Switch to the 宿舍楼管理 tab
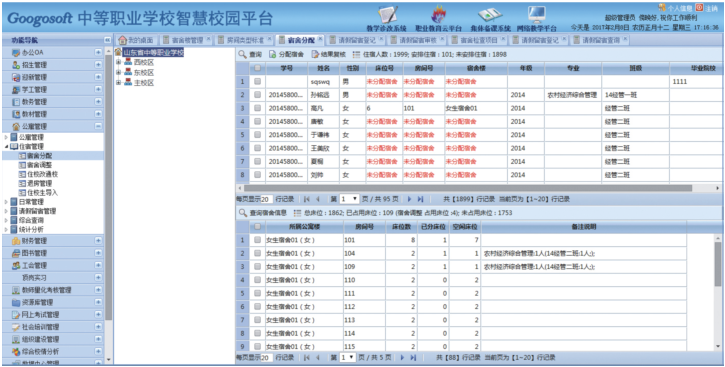 click(187, 40)
